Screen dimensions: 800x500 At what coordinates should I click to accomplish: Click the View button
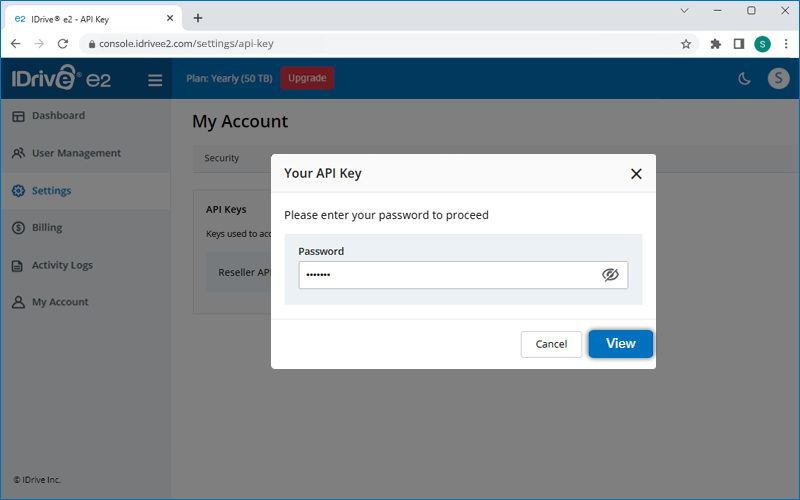click(620, 343)
